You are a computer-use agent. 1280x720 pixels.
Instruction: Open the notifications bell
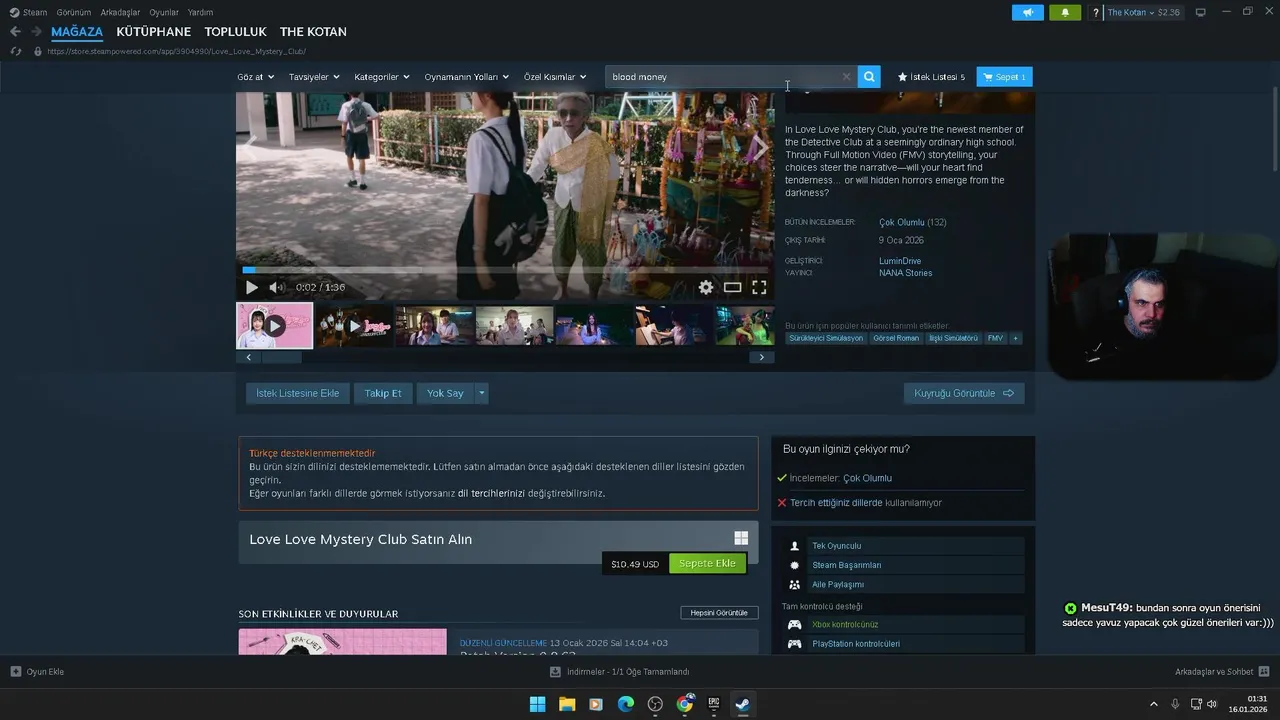[1064, 12]
